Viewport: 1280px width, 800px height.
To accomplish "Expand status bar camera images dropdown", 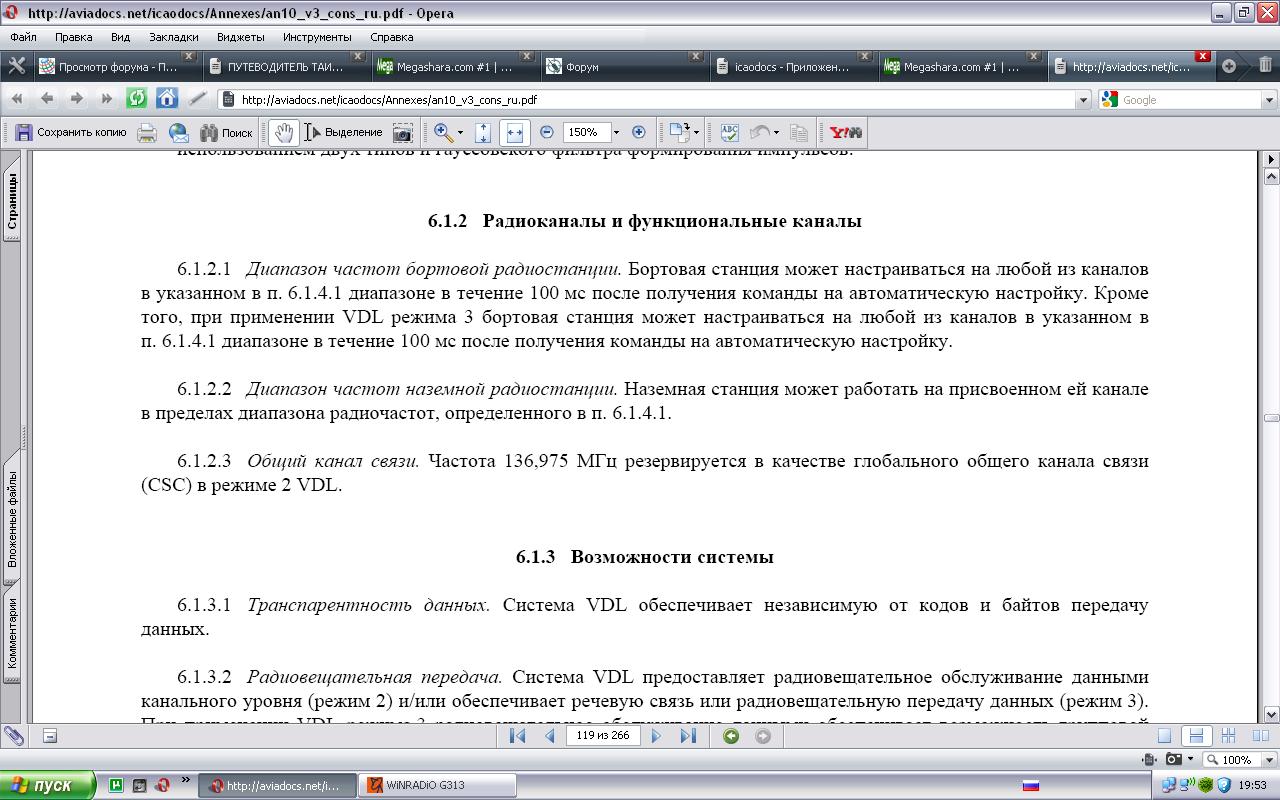I will click(1190, 760).
